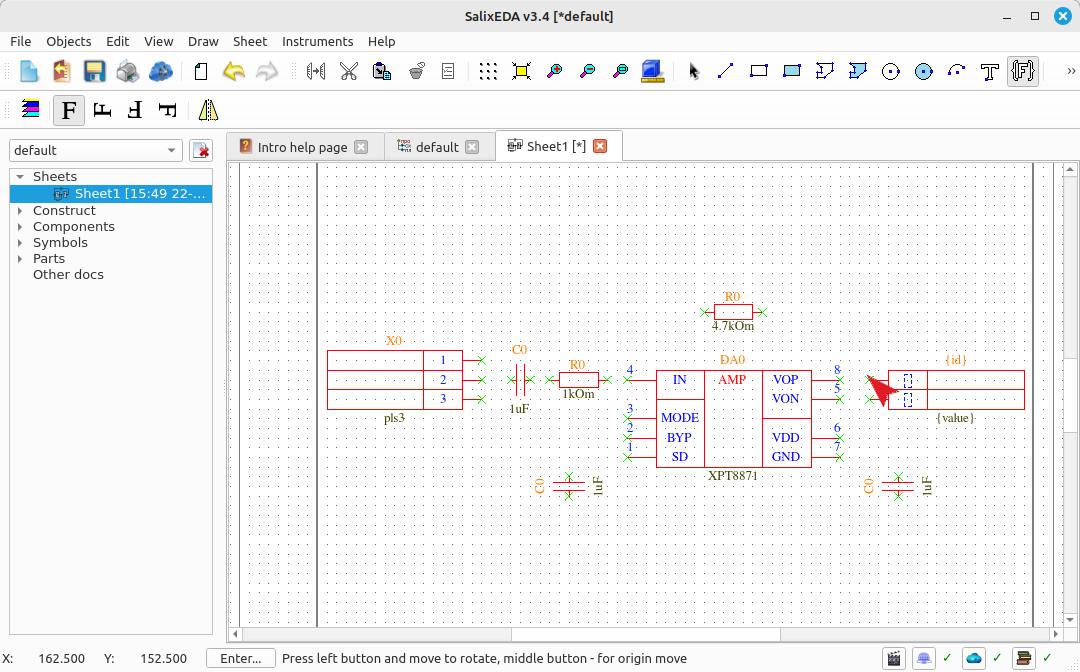Toggle the F rotated 180 degrees button
This screenshot has width=1080, height=672.
[x=135, y=110]
